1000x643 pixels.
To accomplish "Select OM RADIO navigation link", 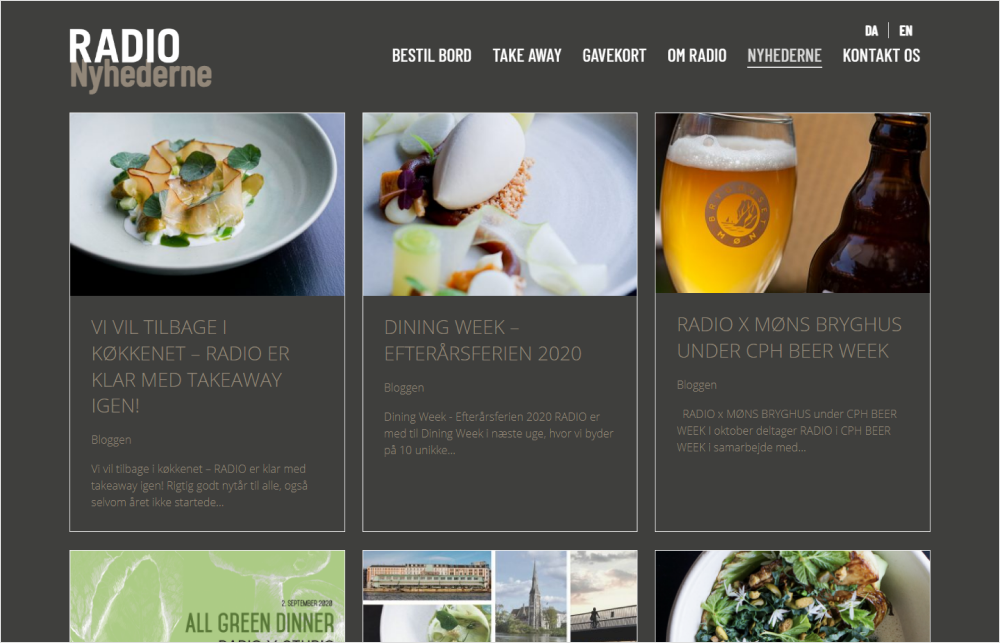I will (697, 55).
